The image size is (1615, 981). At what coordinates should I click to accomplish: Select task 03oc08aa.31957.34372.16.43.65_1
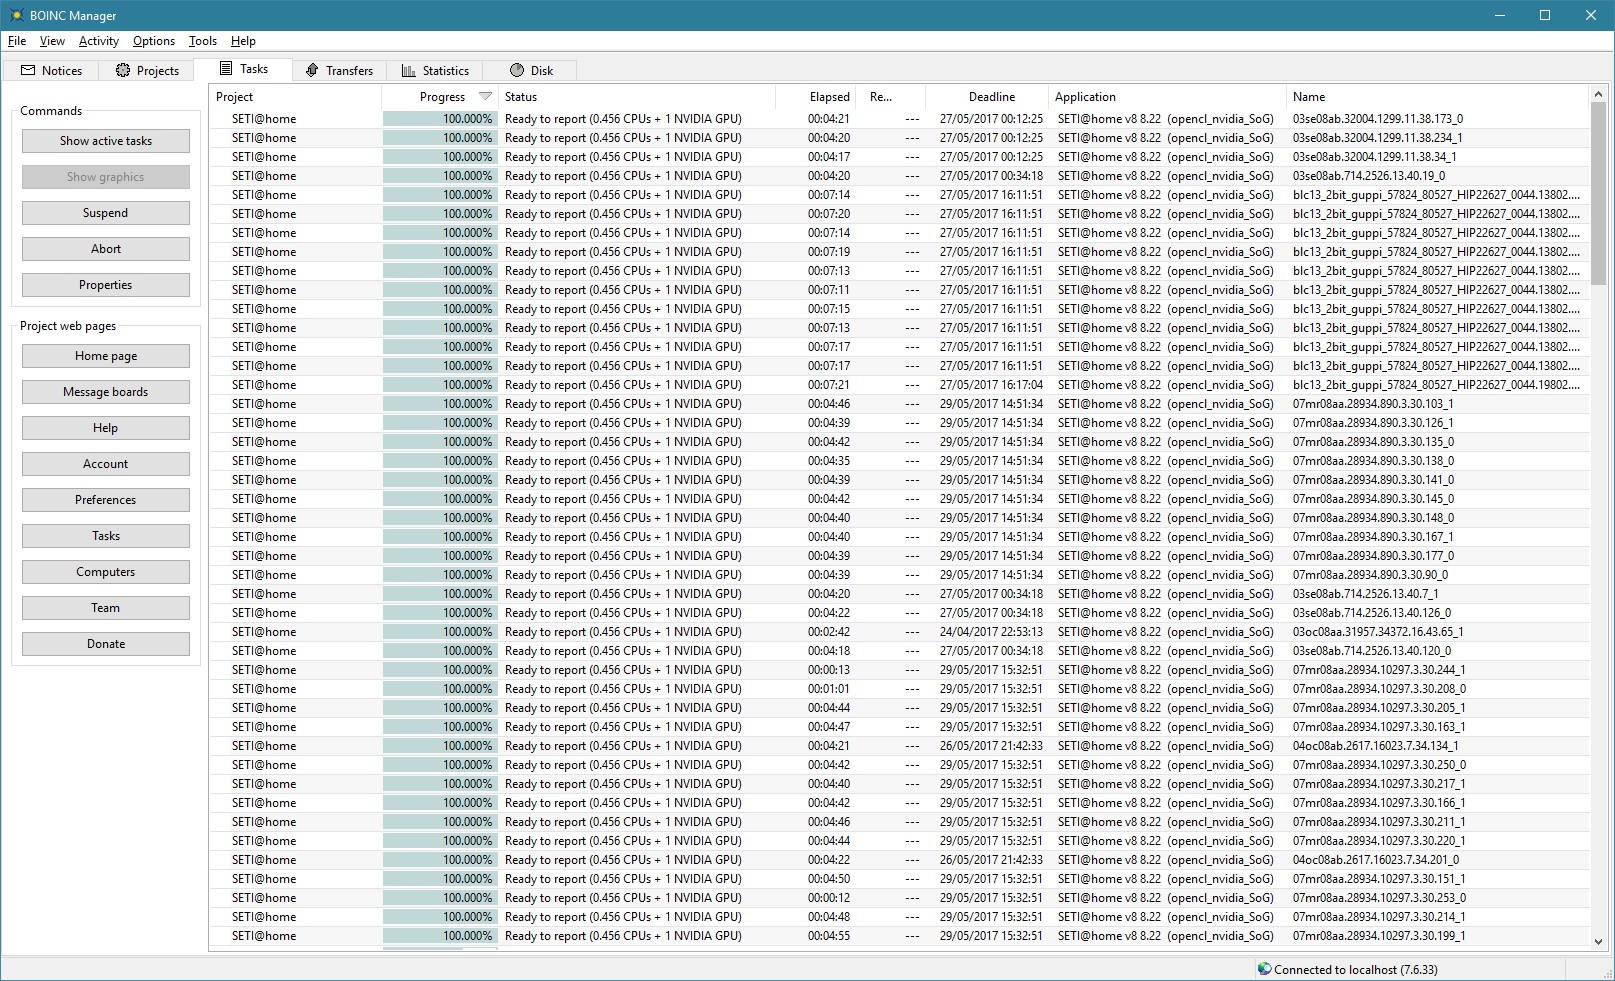(x=899, y=632)
